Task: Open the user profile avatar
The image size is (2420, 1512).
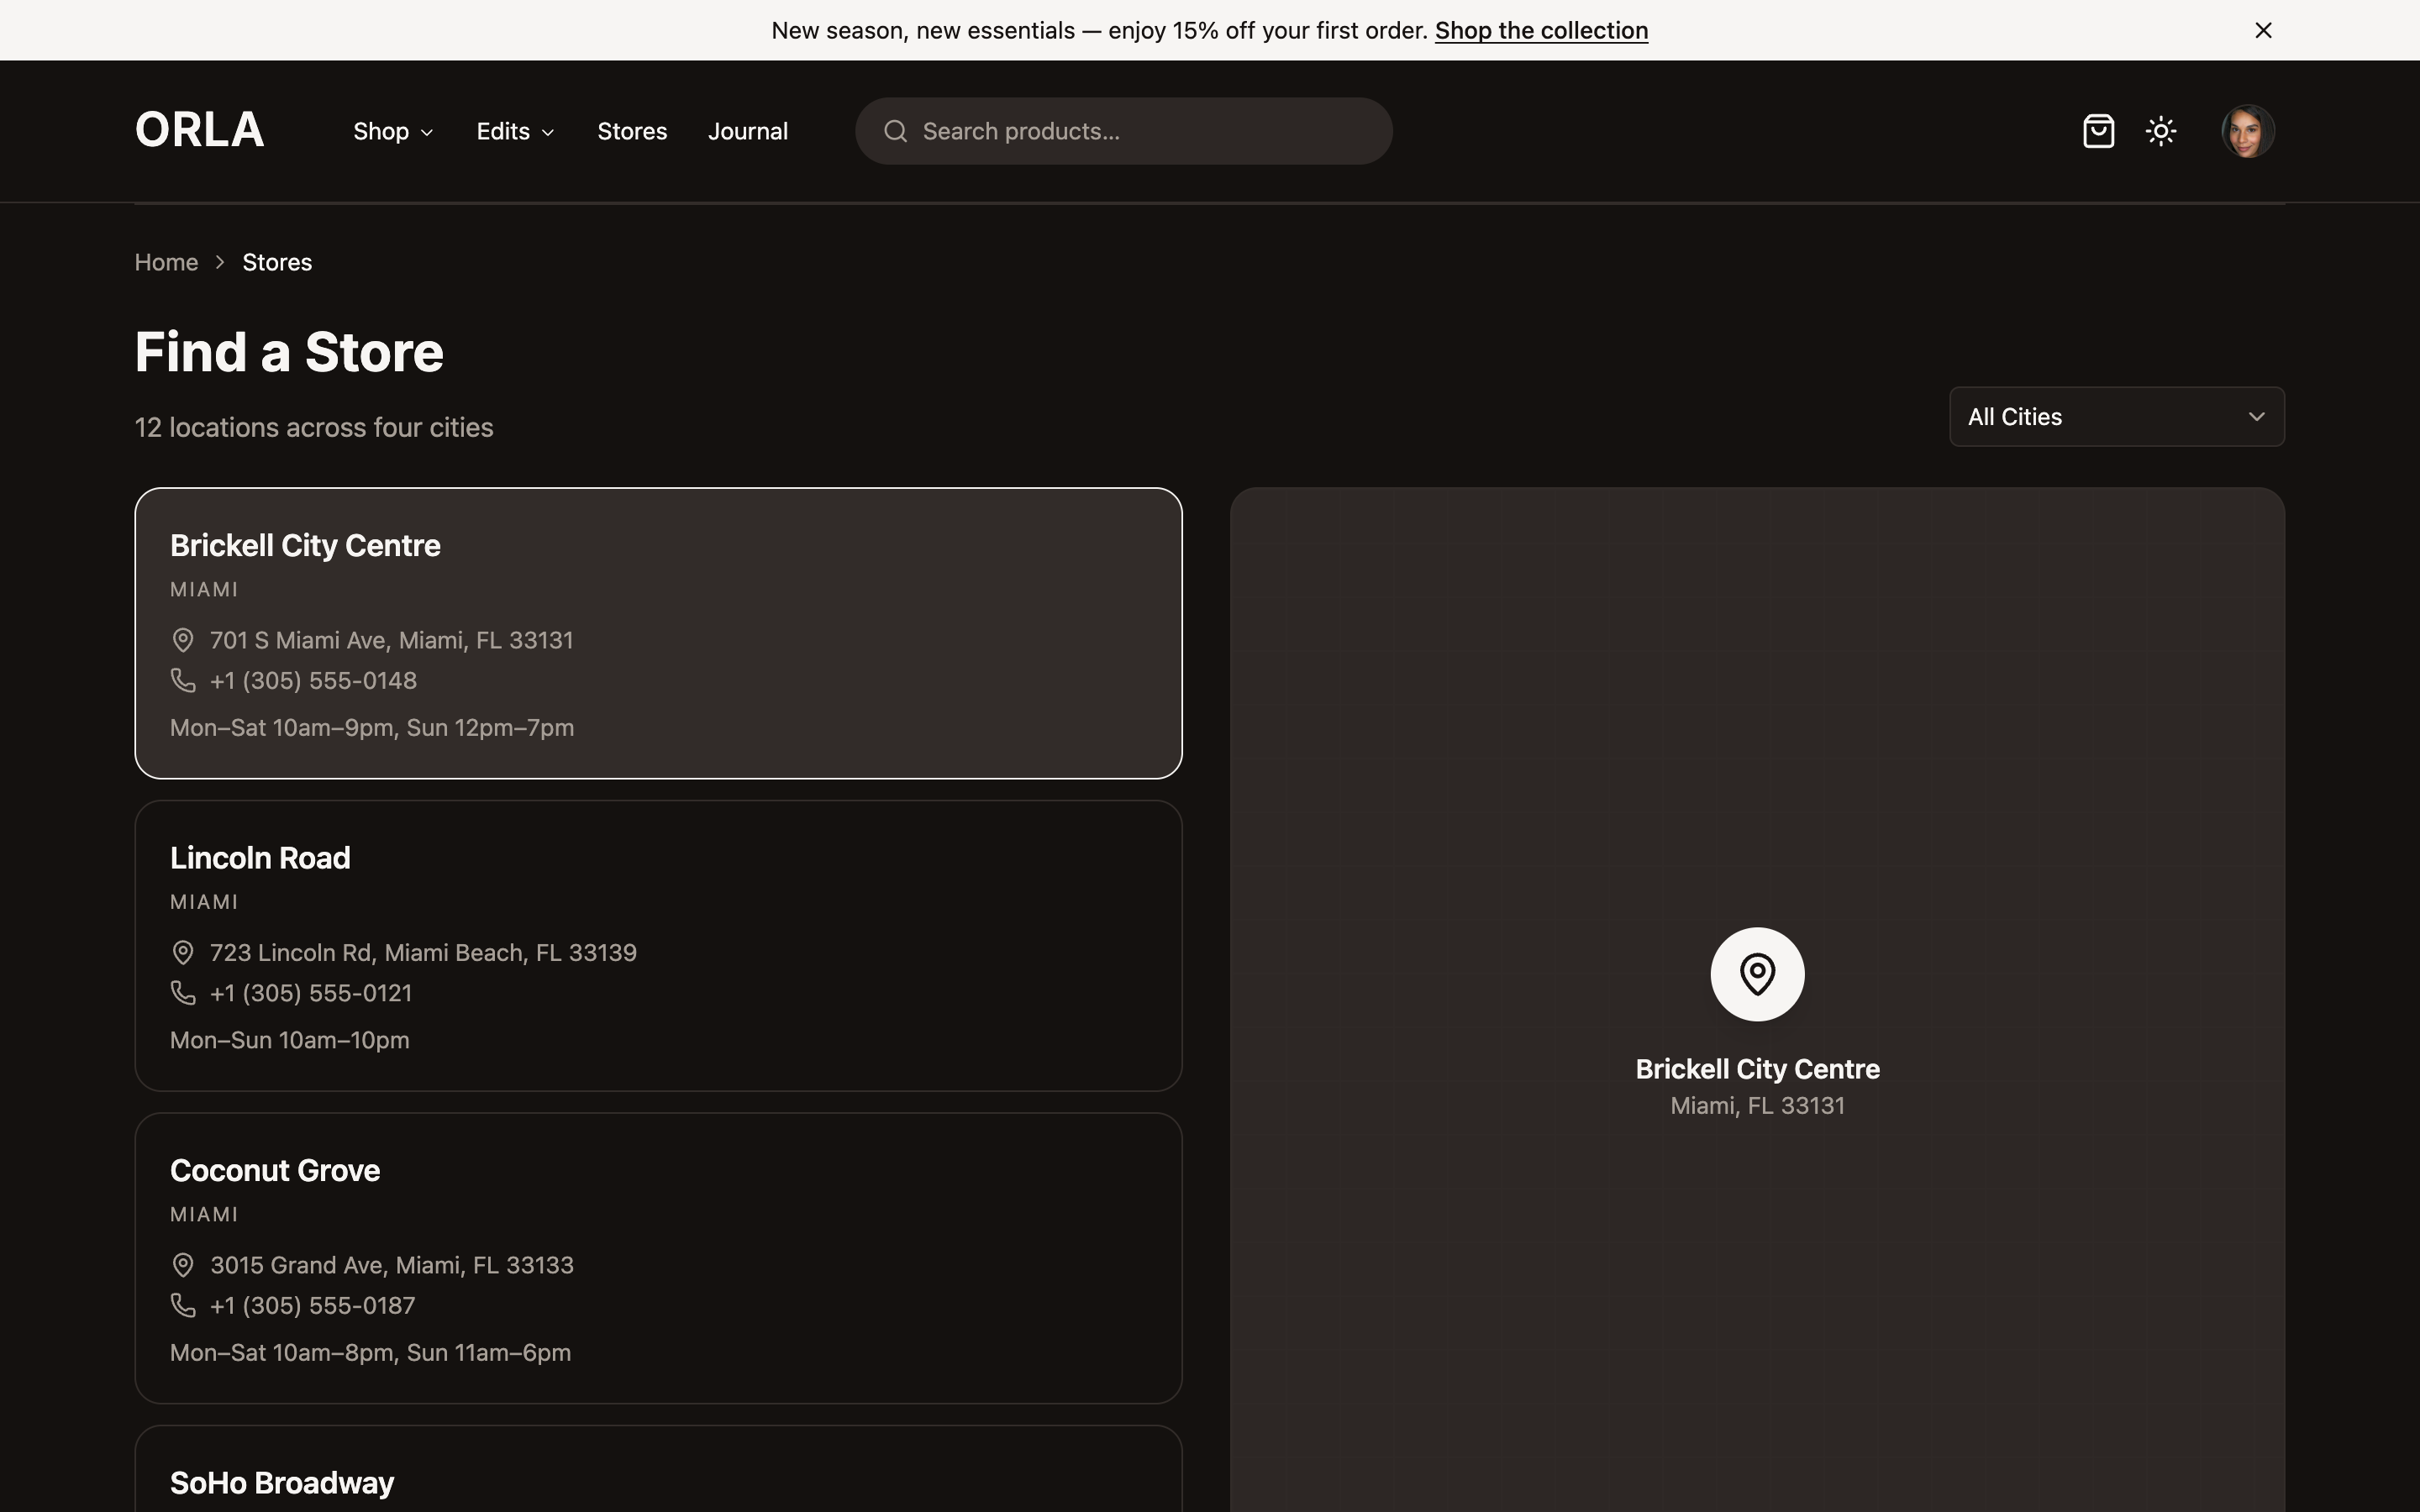Action: click(x=2248, y=131)
